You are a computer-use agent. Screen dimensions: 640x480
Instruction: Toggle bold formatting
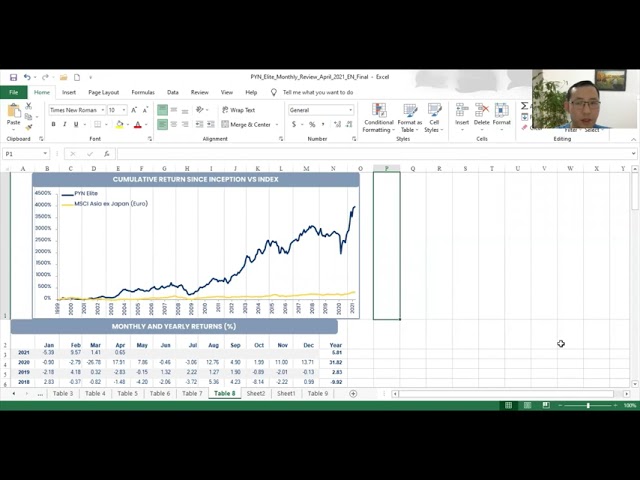(53, 124)
